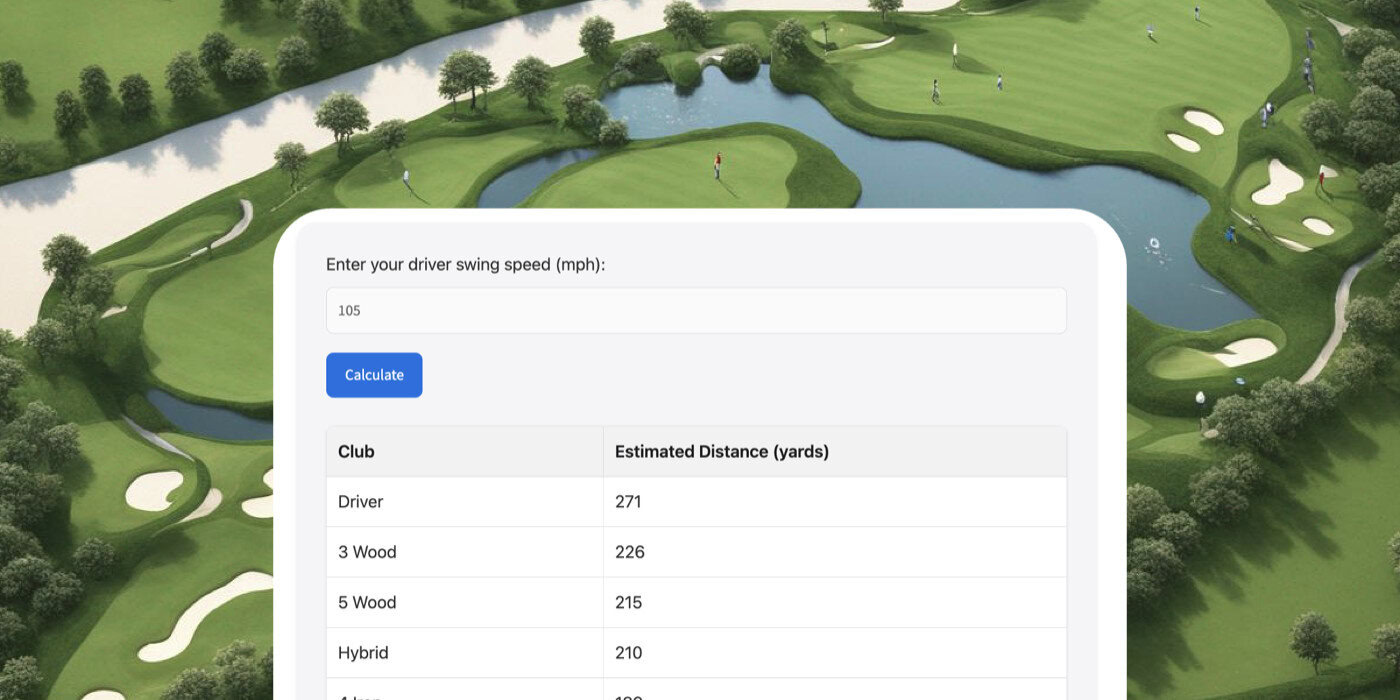This screenshot has width=1400, height=700.
Task: Click the Club column header
Action: 356,451
